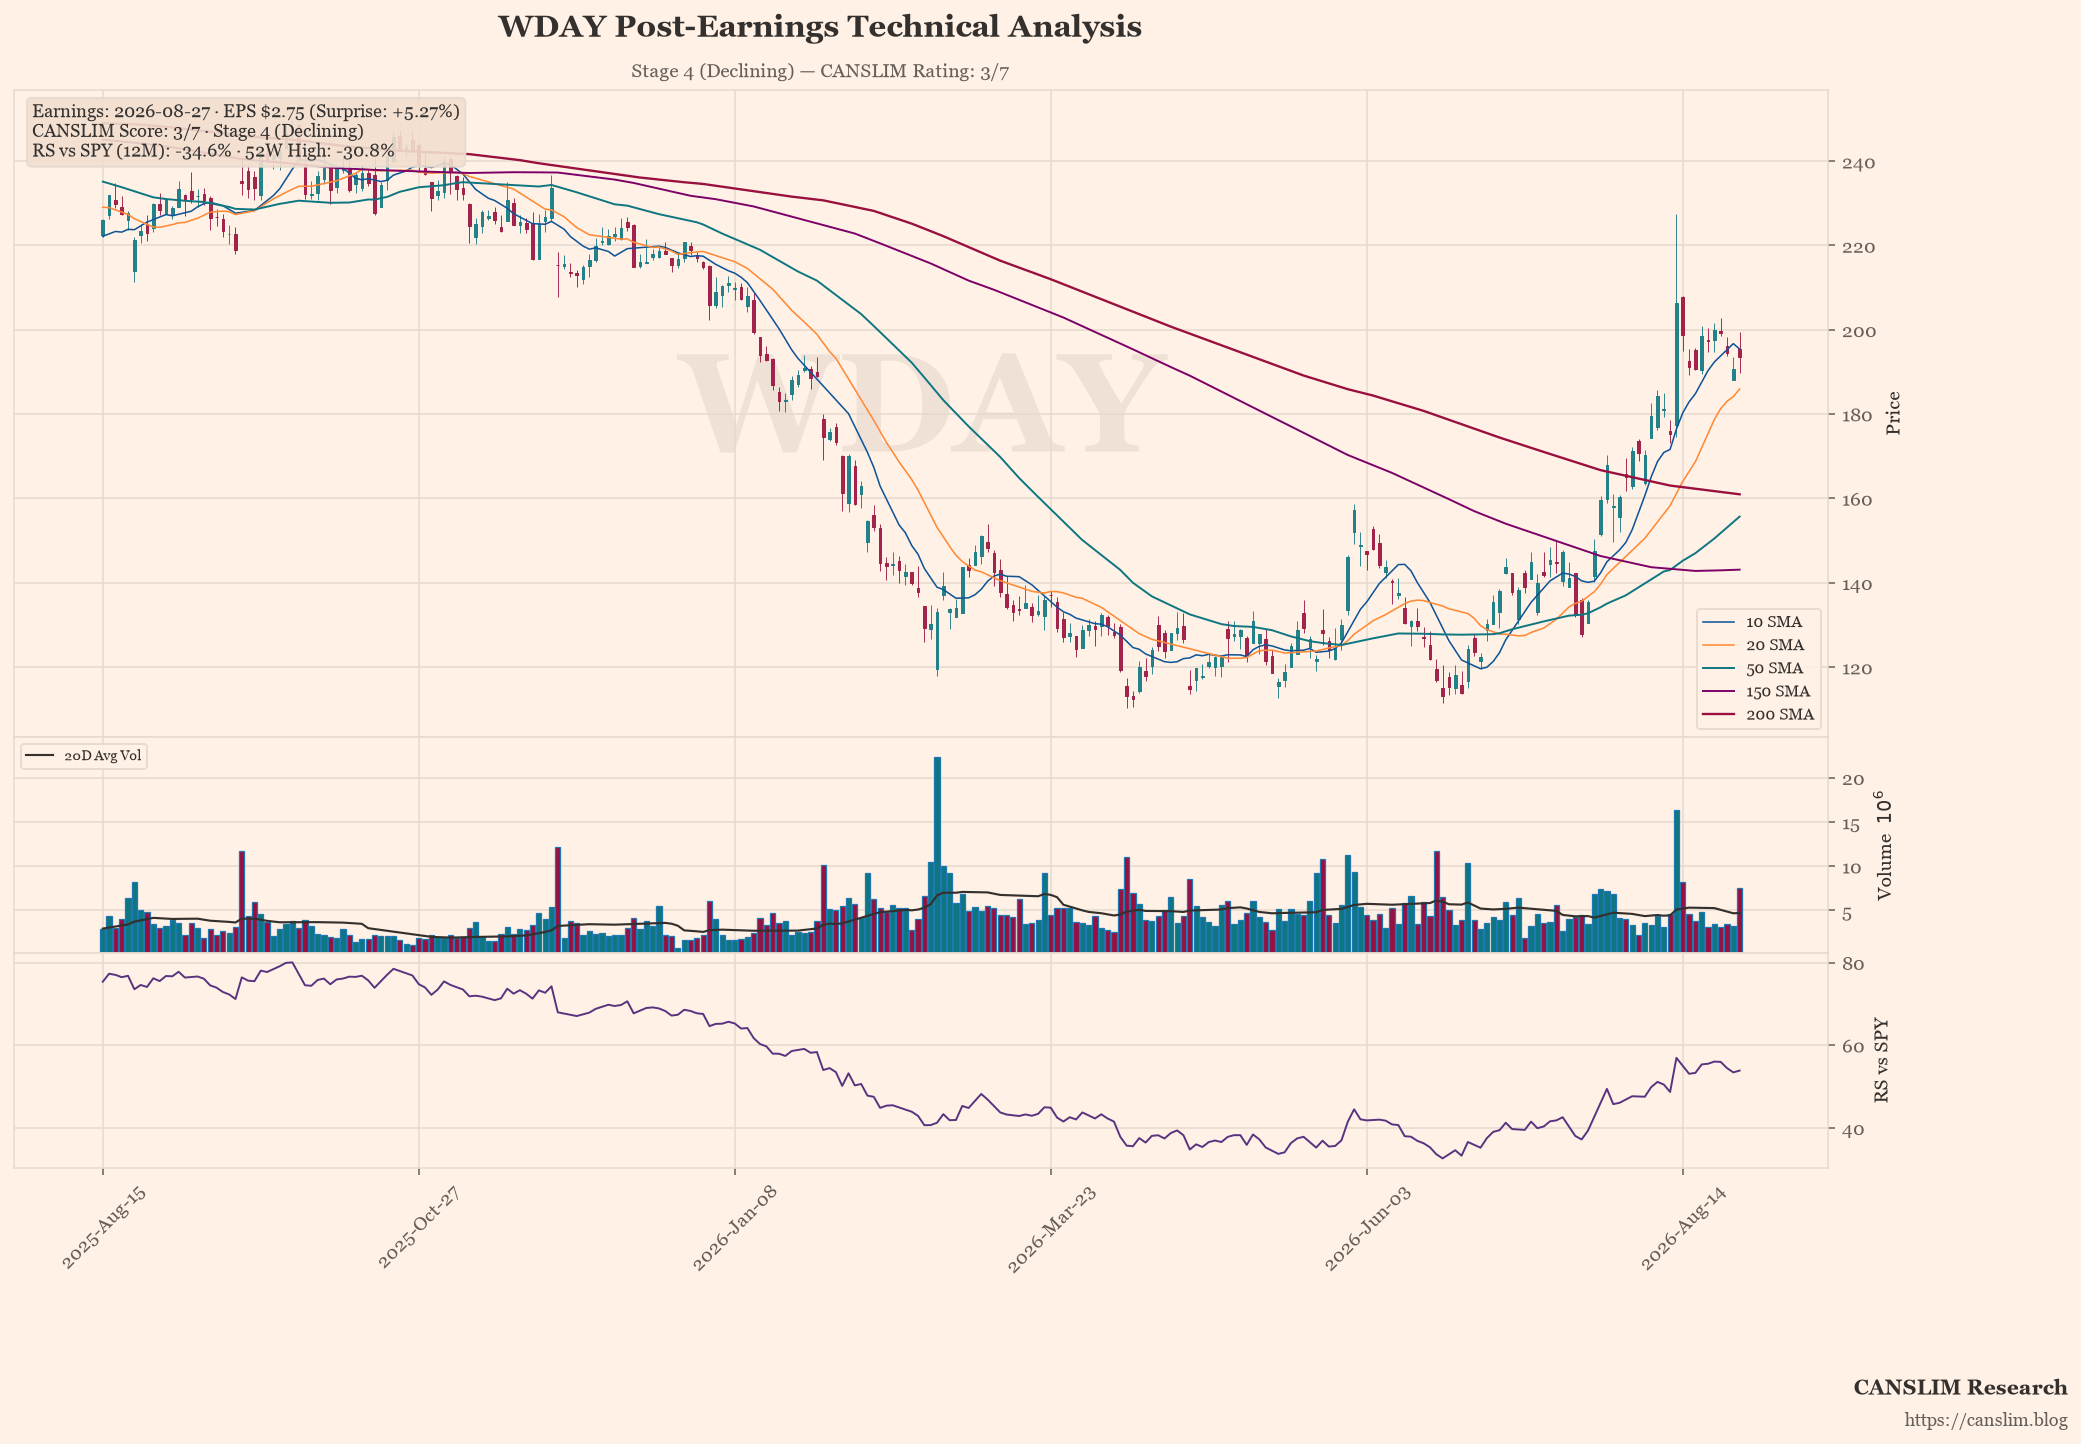This screenshot has width=2081, height=1444.
Task: Click the 'CANSLIM Score: 3/7' info line
Action: tap(197, 131)
